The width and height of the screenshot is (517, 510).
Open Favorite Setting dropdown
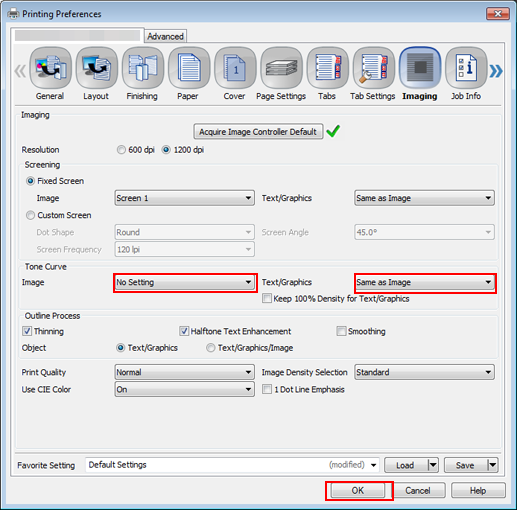point(232,465)
